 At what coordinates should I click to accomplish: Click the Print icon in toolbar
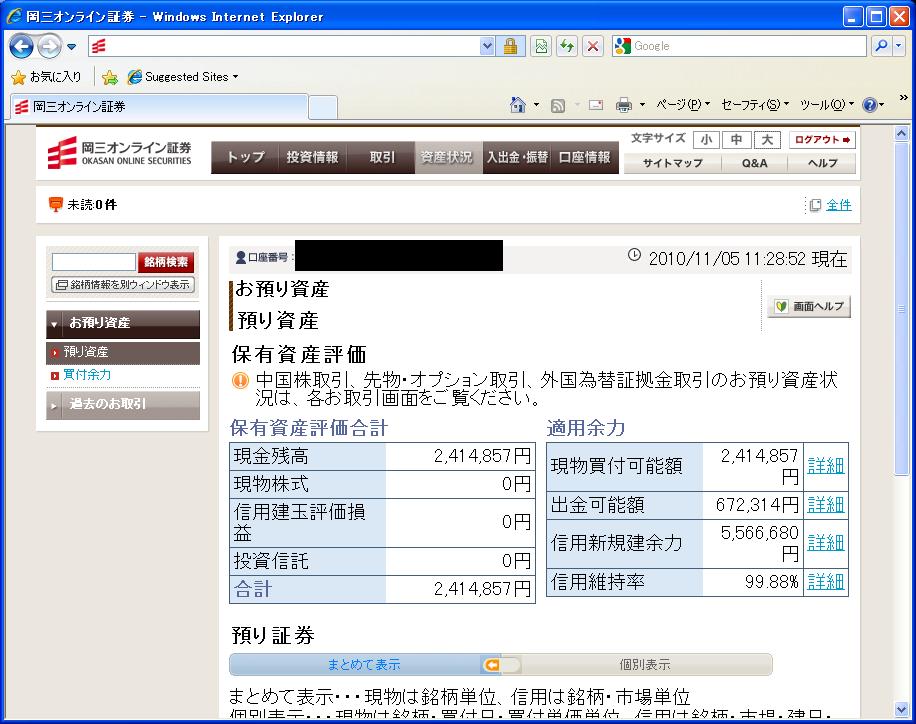click(x=623, y=105)
